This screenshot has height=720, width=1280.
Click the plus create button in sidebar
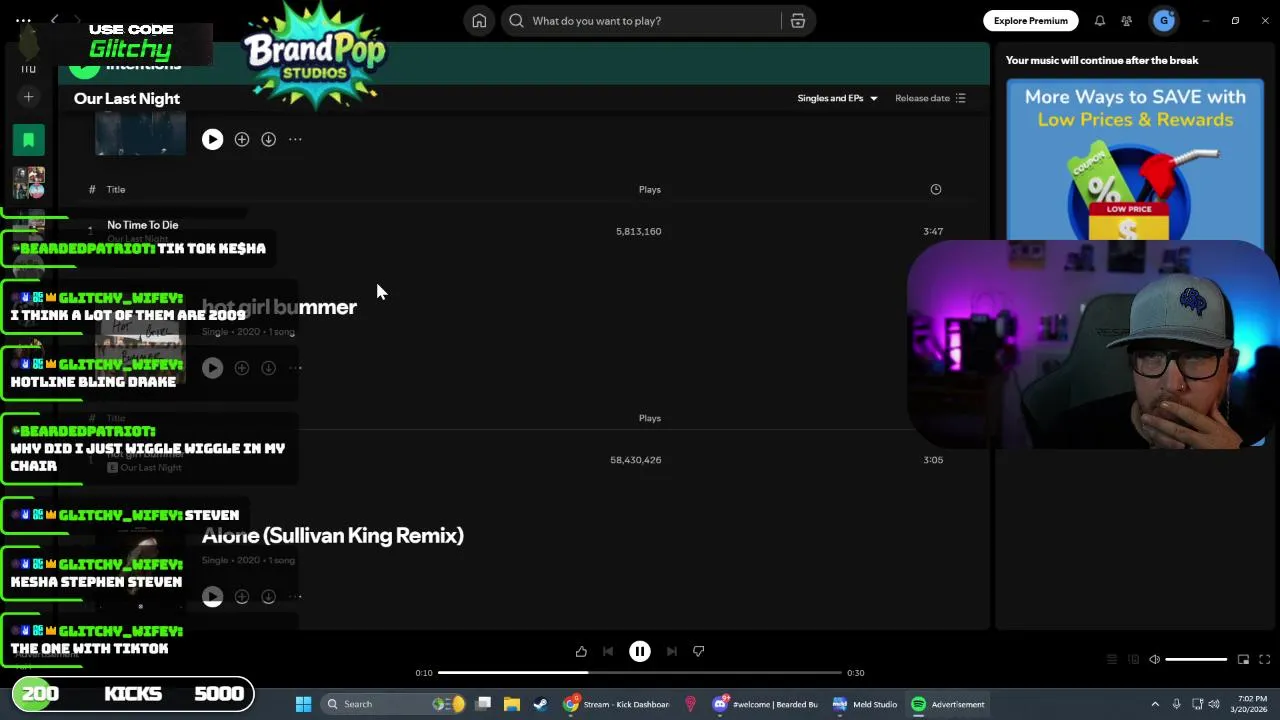28,97
